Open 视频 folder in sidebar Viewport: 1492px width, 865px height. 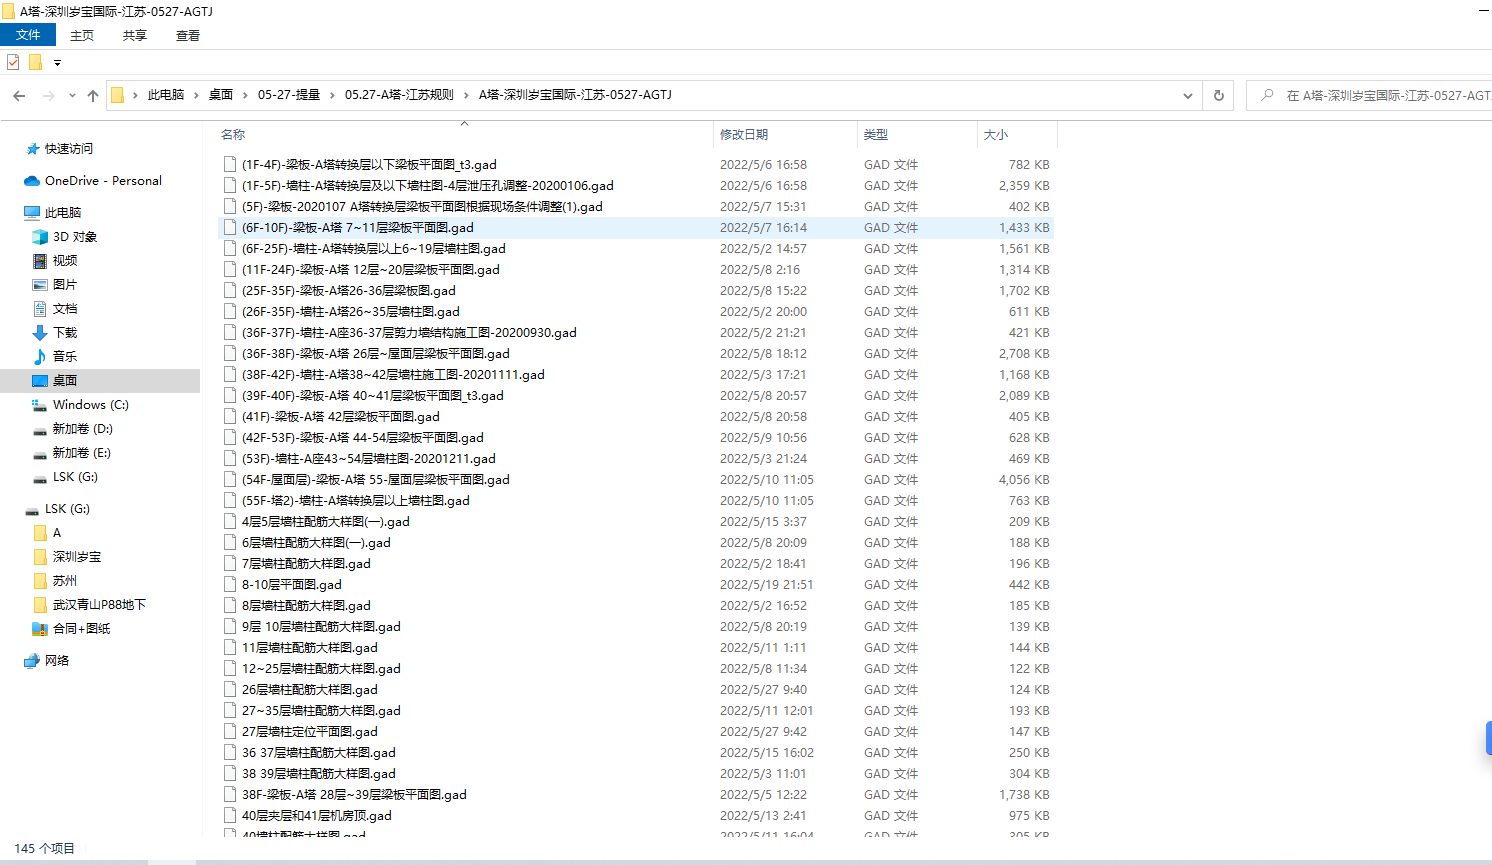[65, 260]
